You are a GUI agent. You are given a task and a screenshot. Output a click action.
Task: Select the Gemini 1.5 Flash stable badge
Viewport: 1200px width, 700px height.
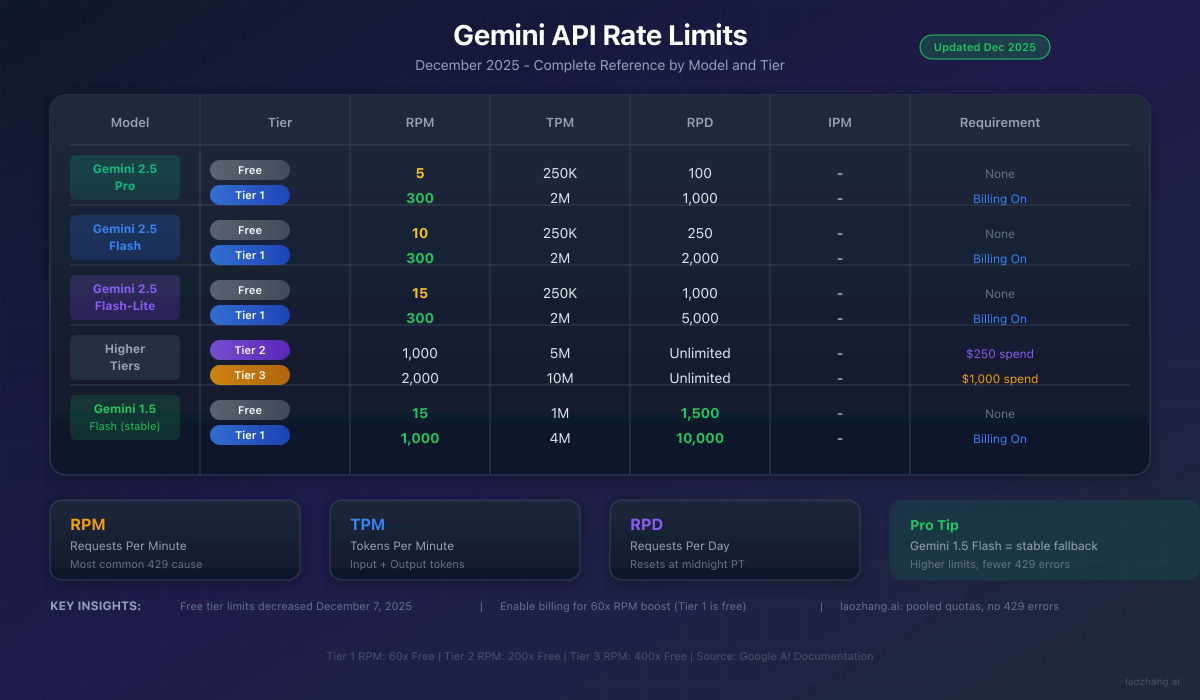124,417
